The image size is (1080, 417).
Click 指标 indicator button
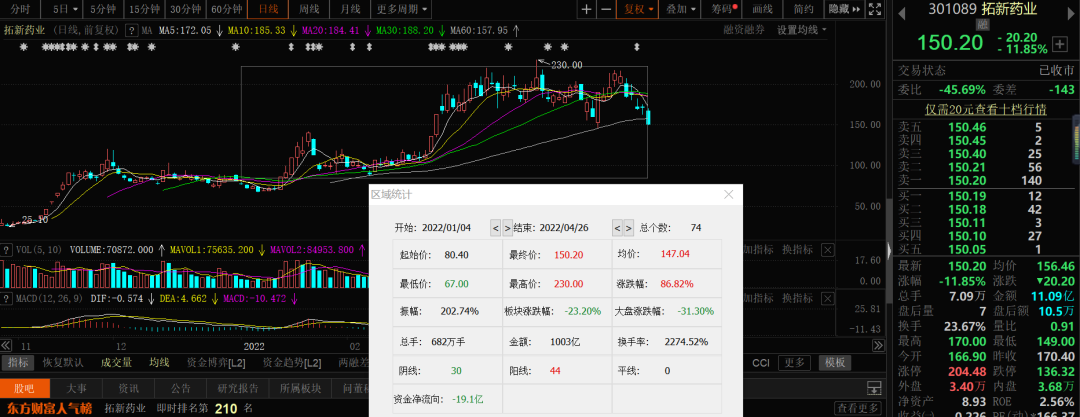pyautogui.click(x=19, y=363)
